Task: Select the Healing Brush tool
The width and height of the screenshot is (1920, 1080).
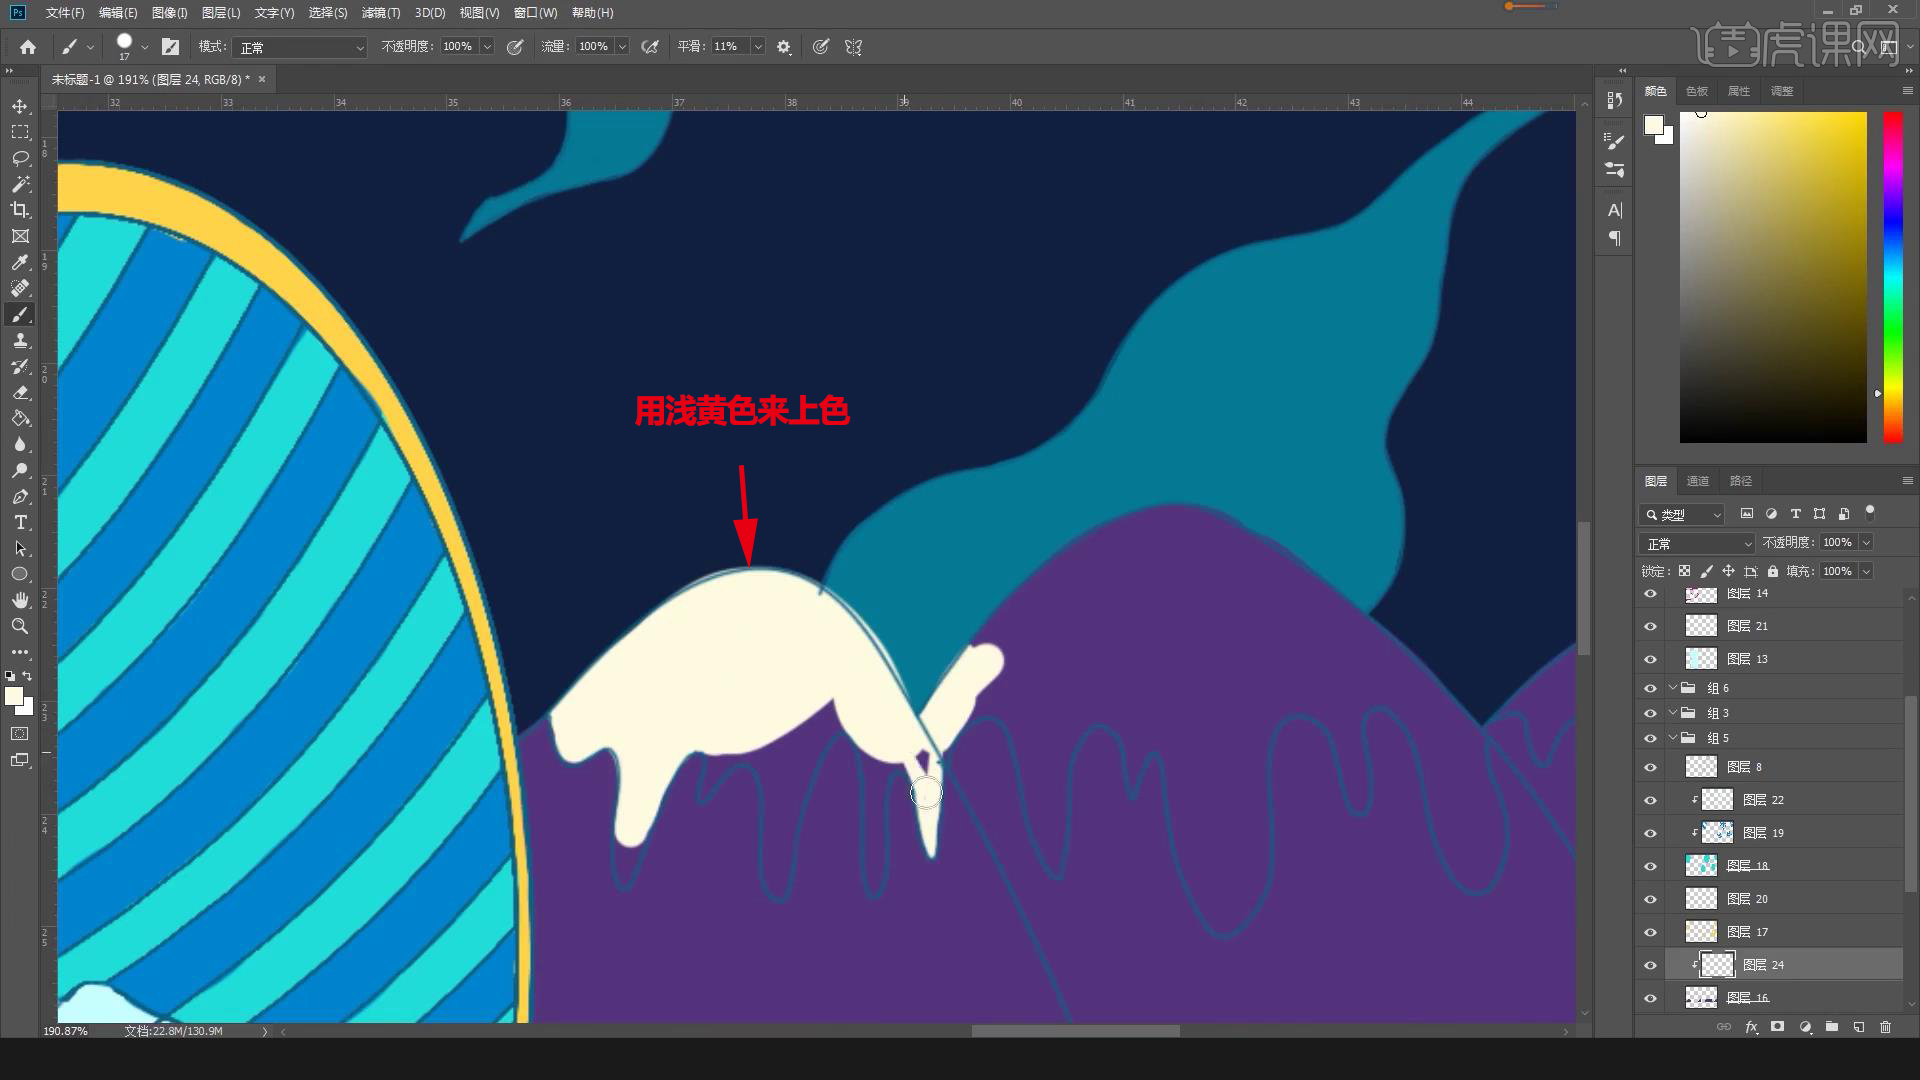Action: click(x=20, y=288)
